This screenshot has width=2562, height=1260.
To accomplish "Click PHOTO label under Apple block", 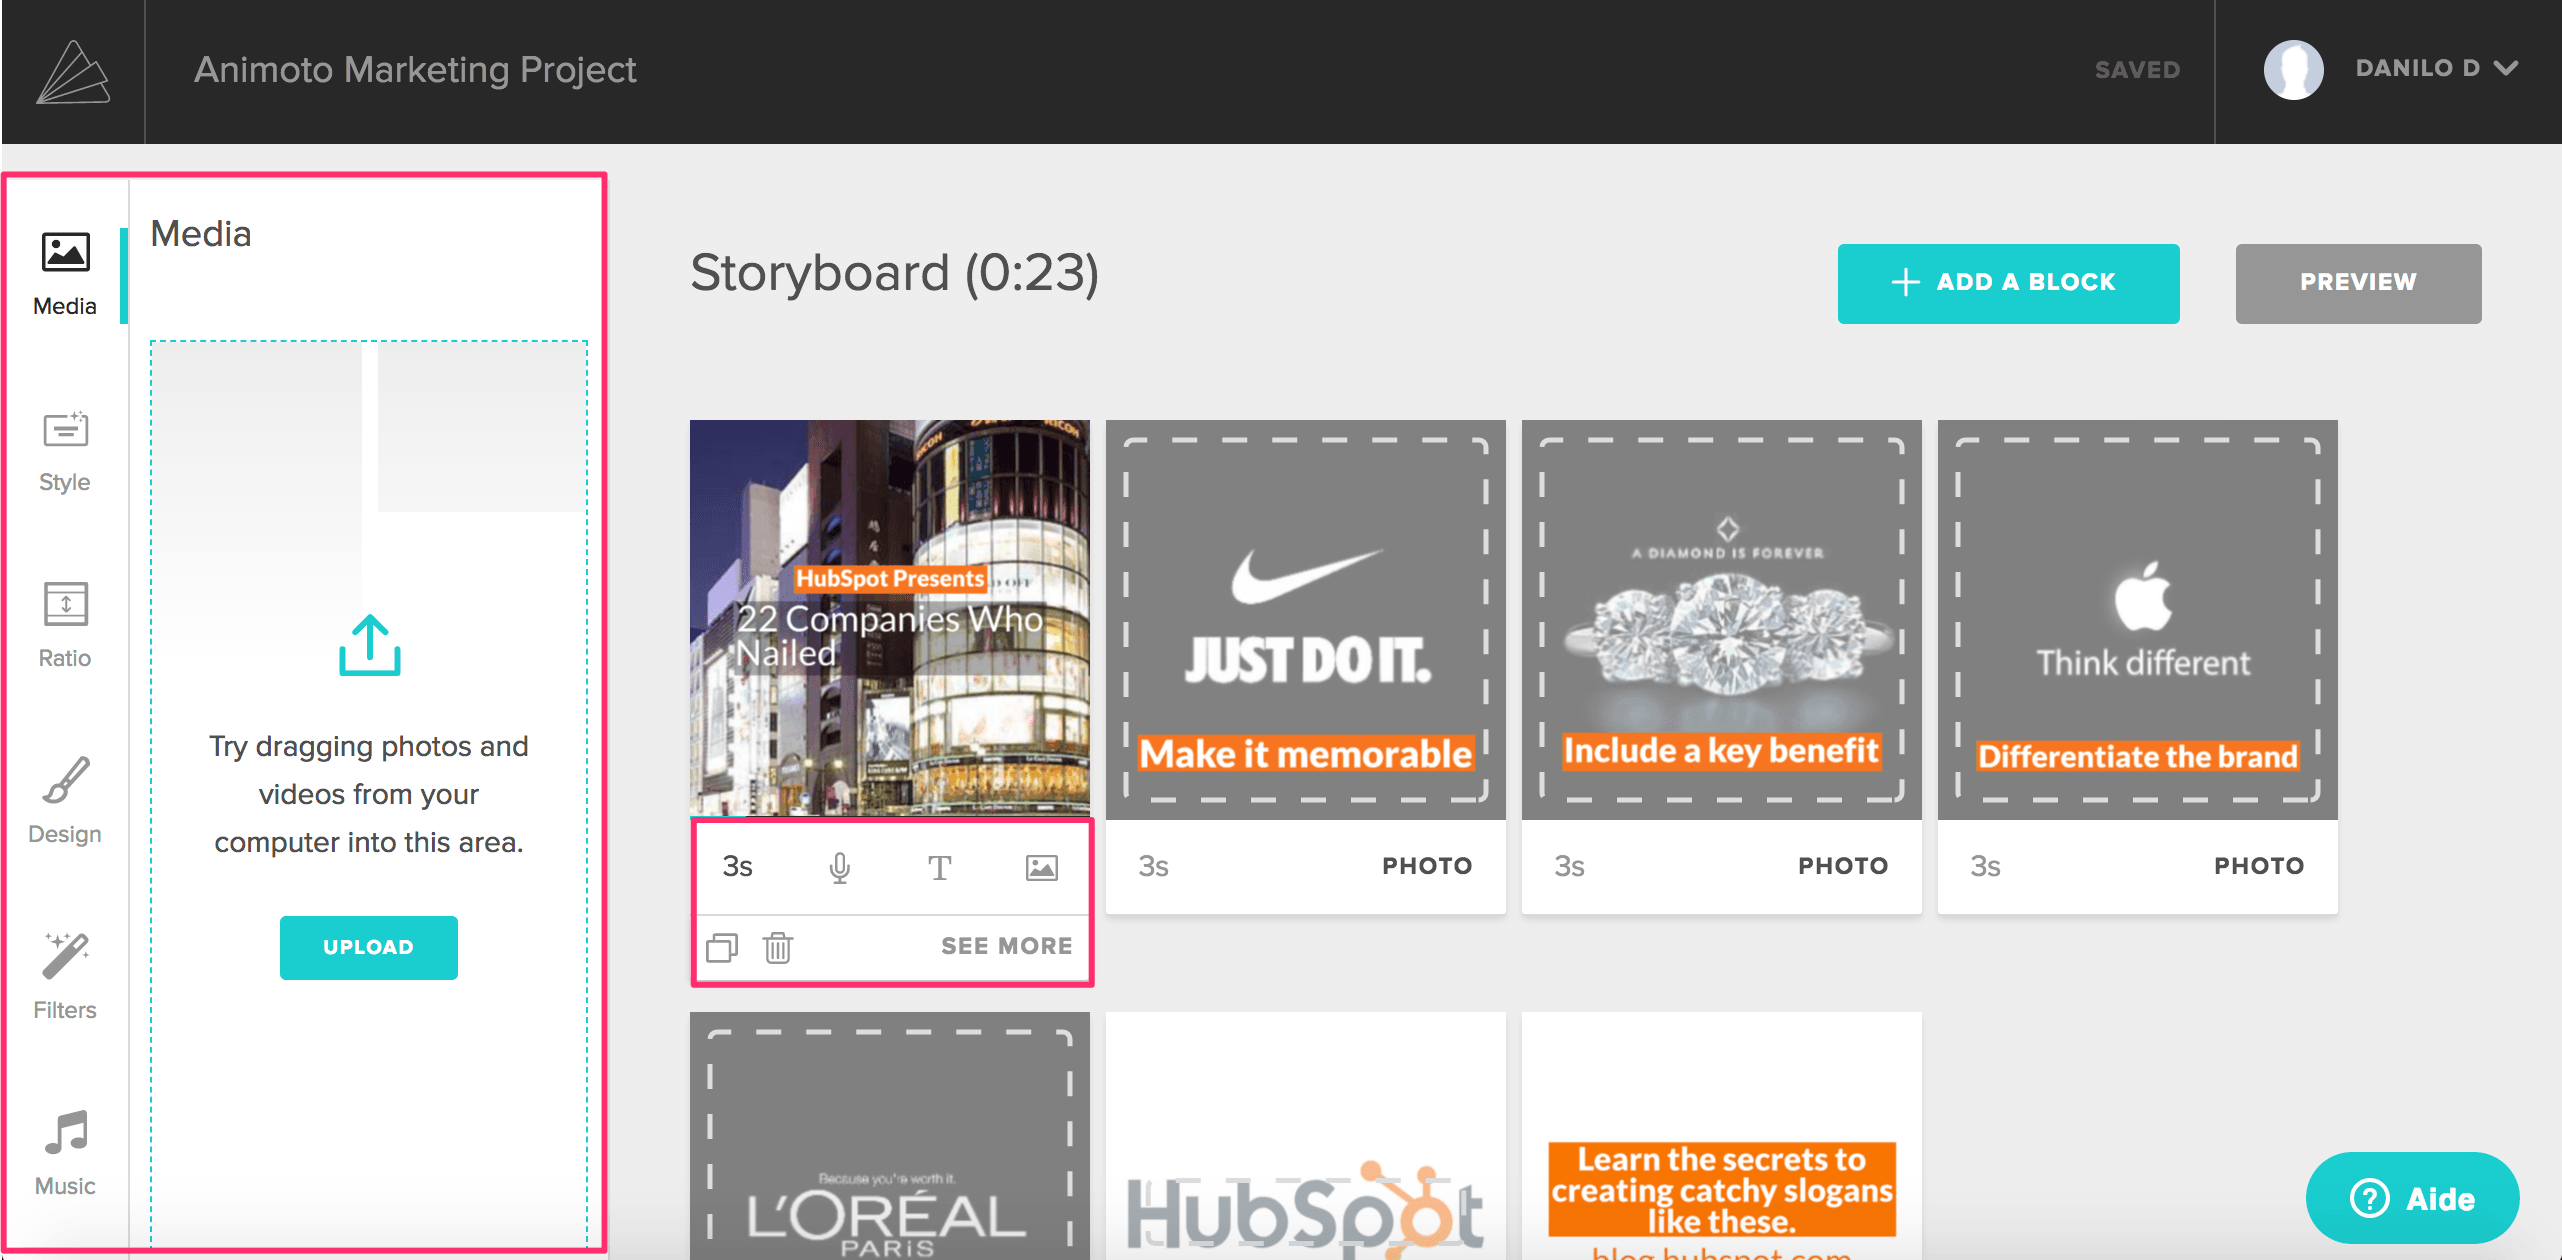I will (x=2259, y=866).
